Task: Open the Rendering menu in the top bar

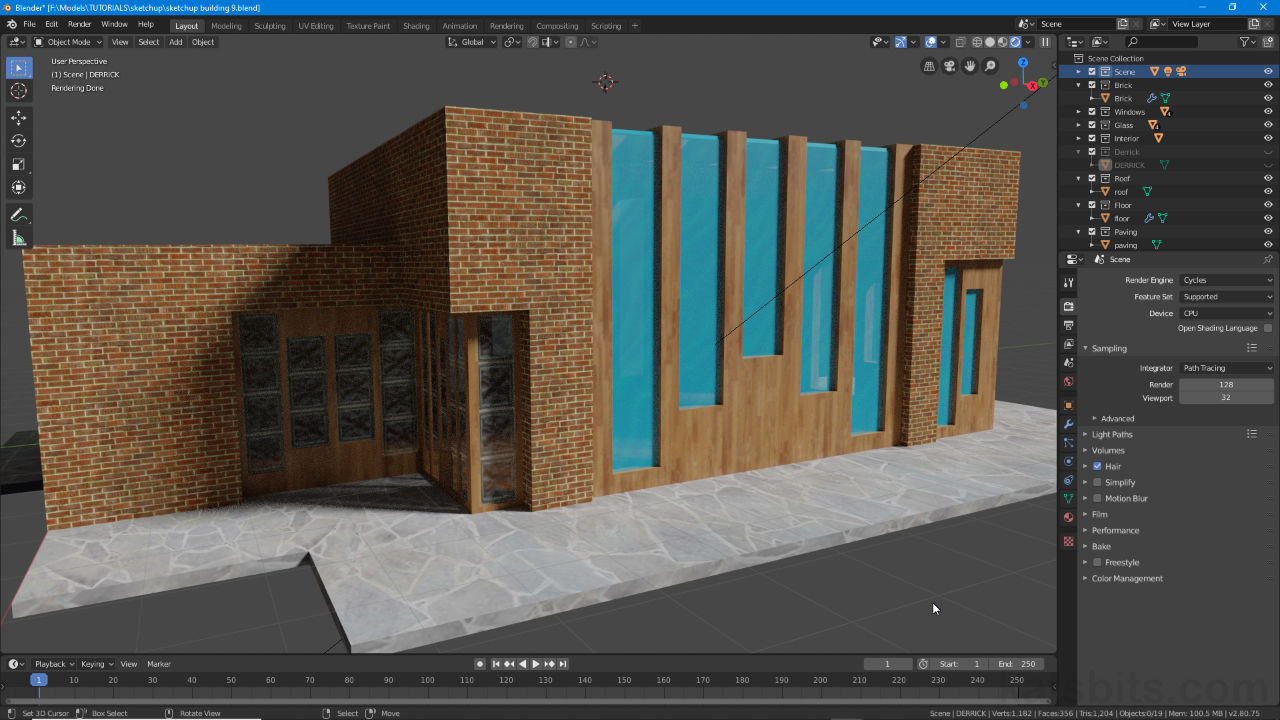Action: (506, 26)
